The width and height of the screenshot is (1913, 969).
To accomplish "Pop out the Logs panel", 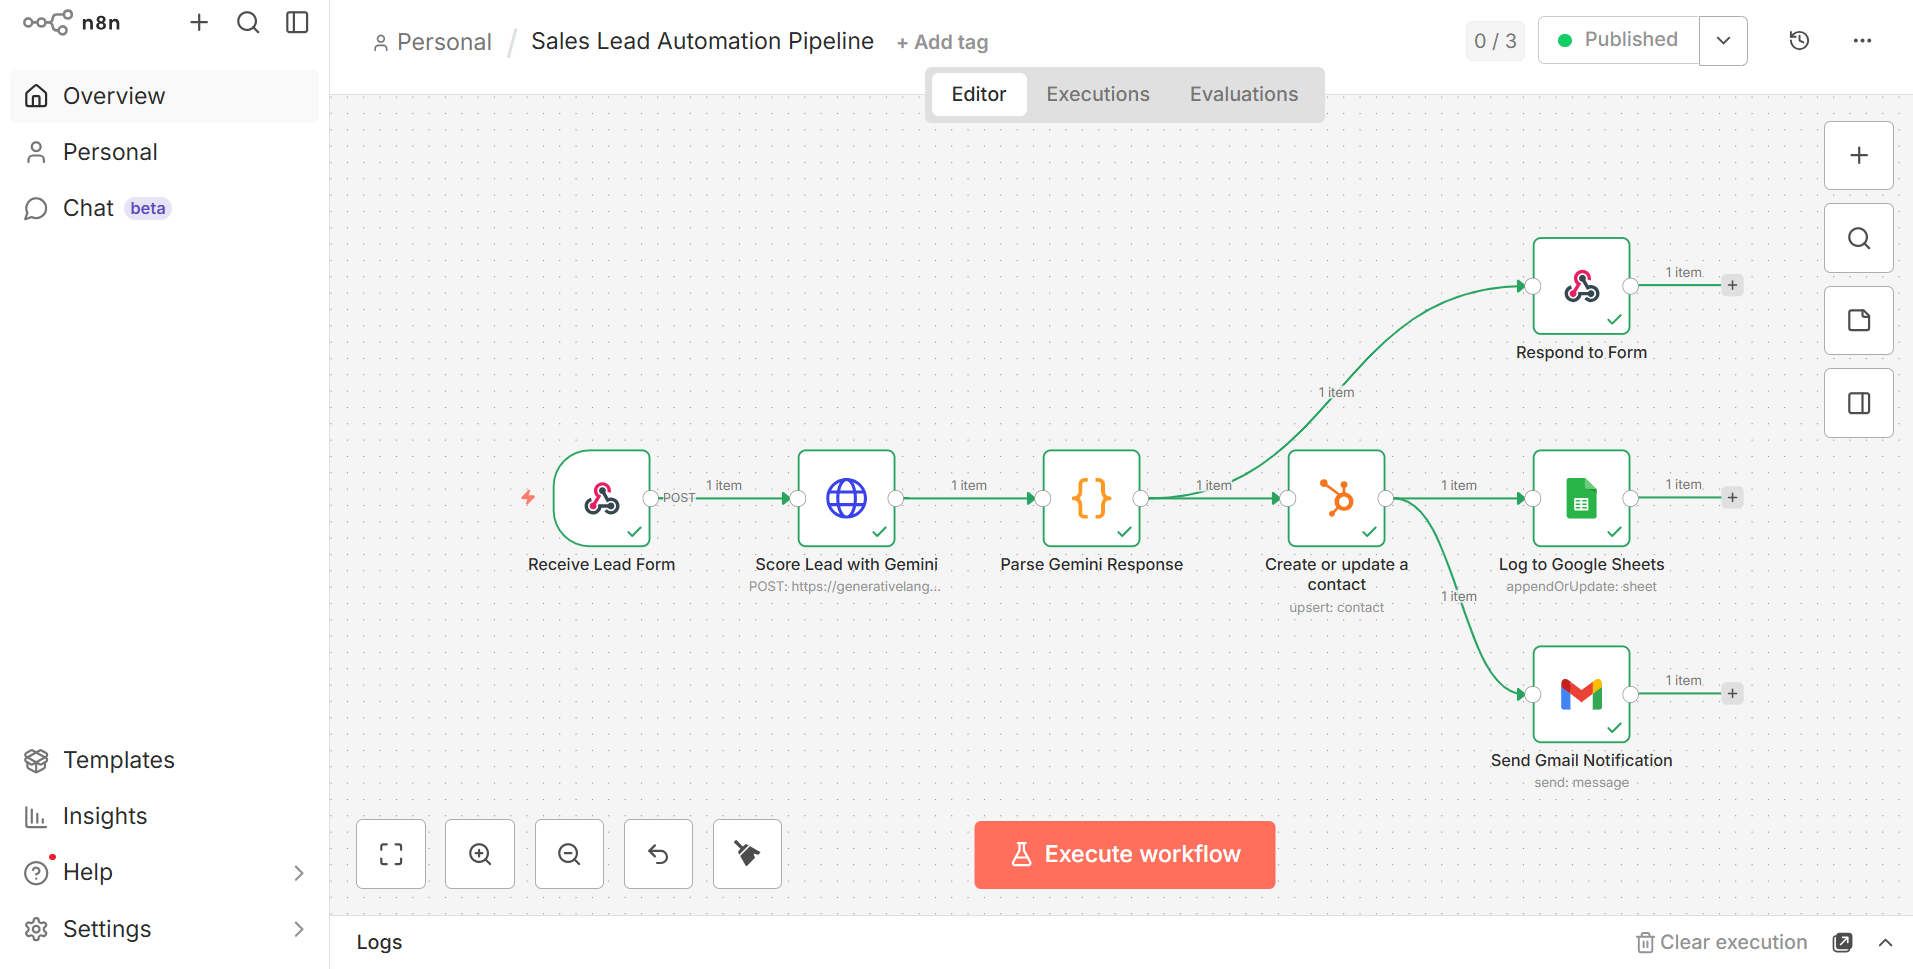I will 1843,942.
